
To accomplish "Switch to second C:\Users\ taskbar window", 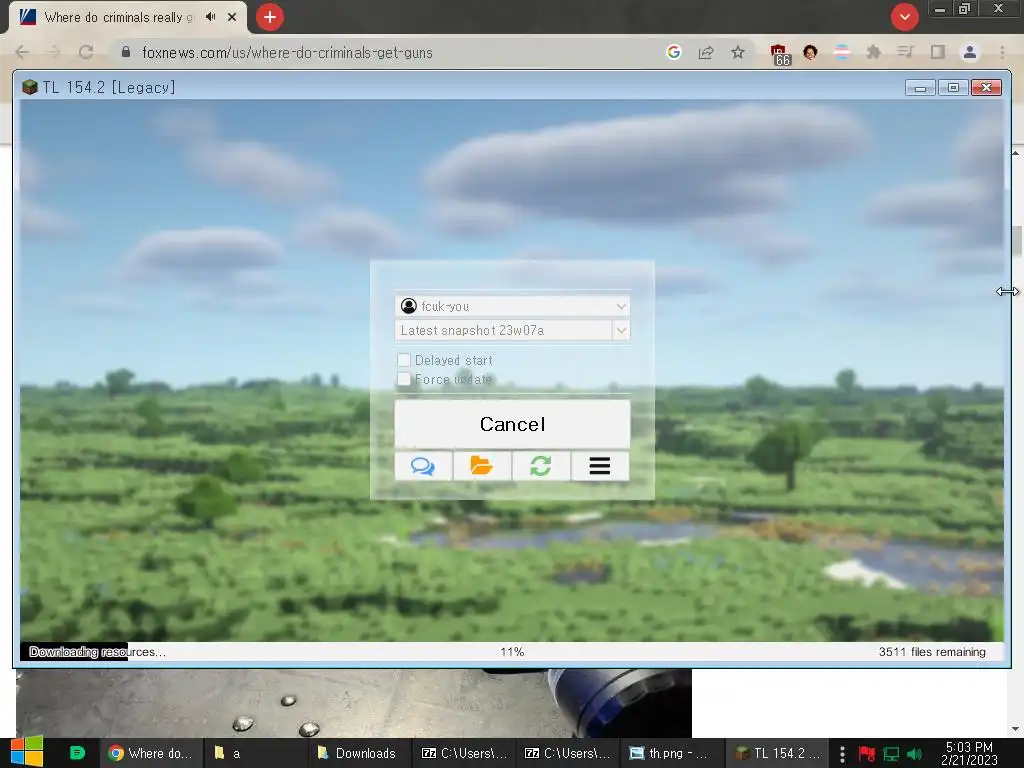I will click(x=568, y=753).
